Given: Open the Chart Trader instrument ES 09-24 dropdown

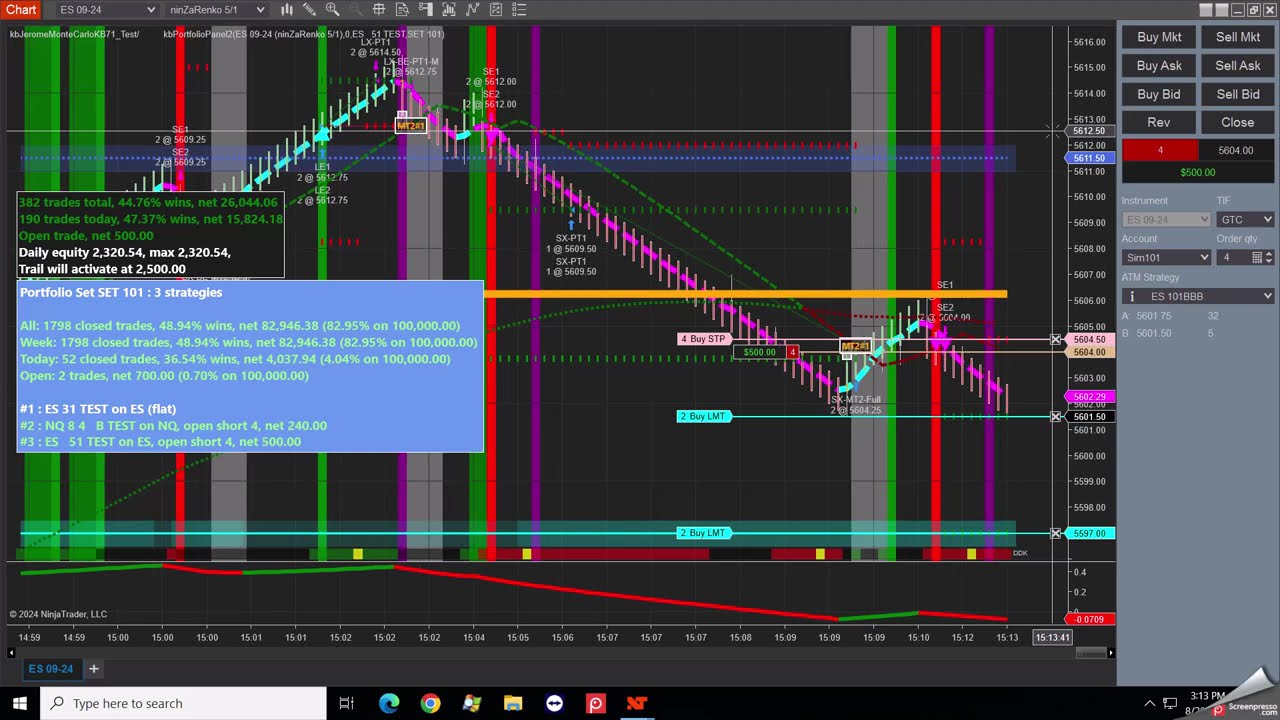Looking at the screenshot, I should (x=1166, y=219).
